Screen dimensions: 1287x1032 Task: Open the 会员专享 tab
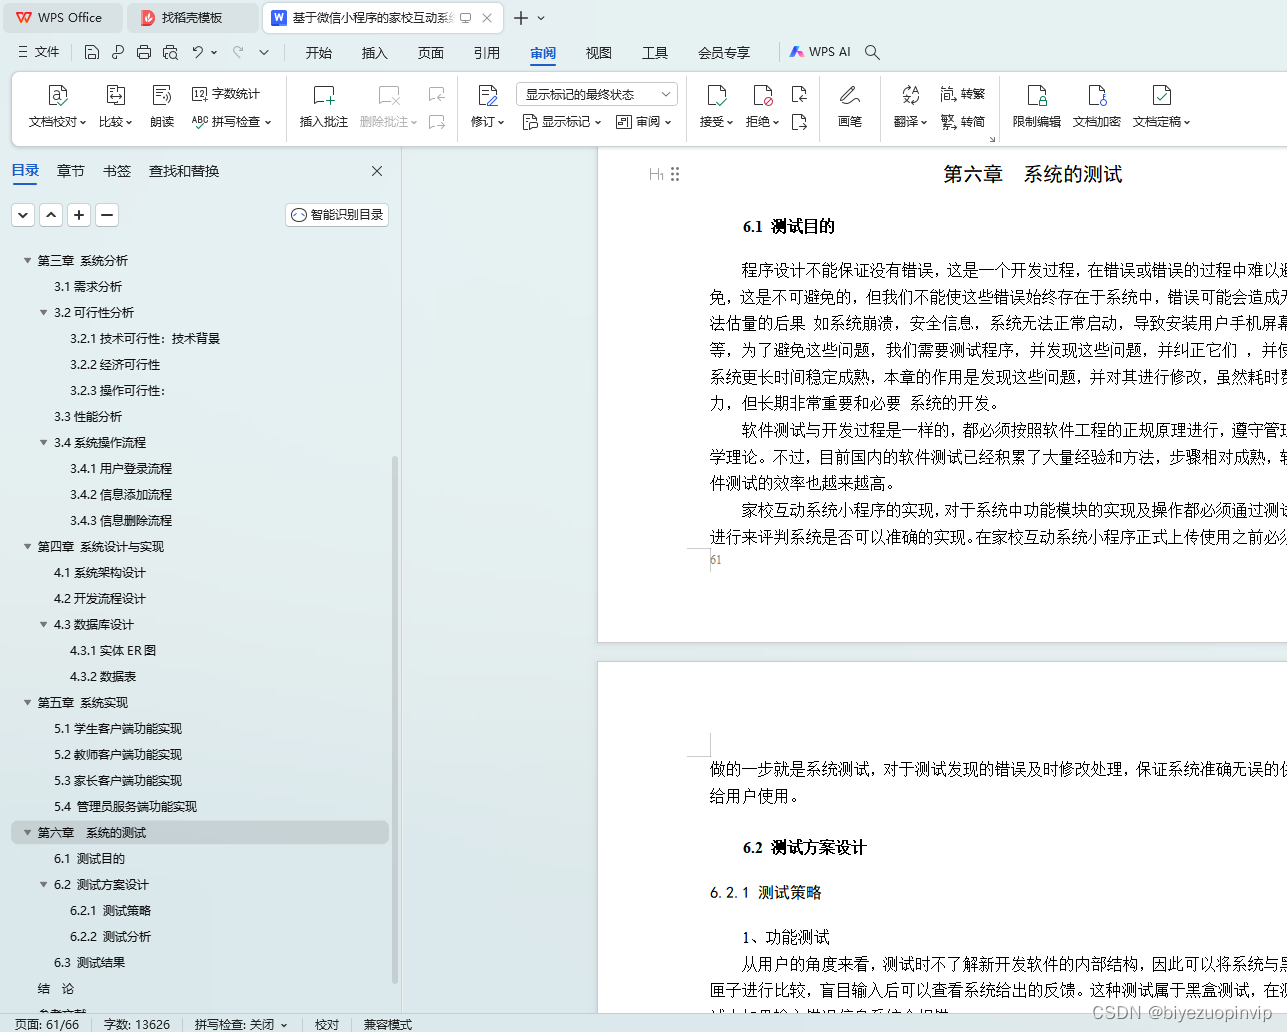(x=724, y=53)
